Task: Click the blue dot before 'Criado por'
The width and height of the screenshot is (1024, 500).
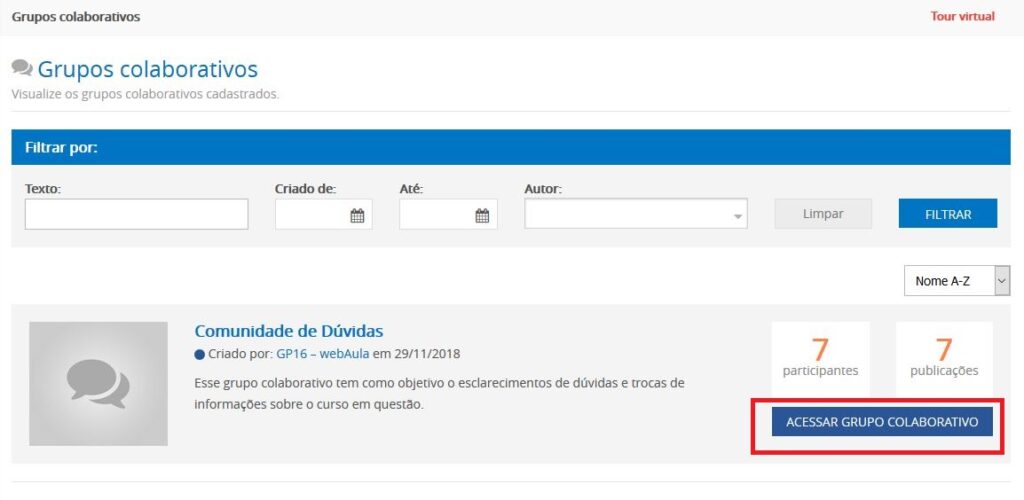Action: point(200,354)
